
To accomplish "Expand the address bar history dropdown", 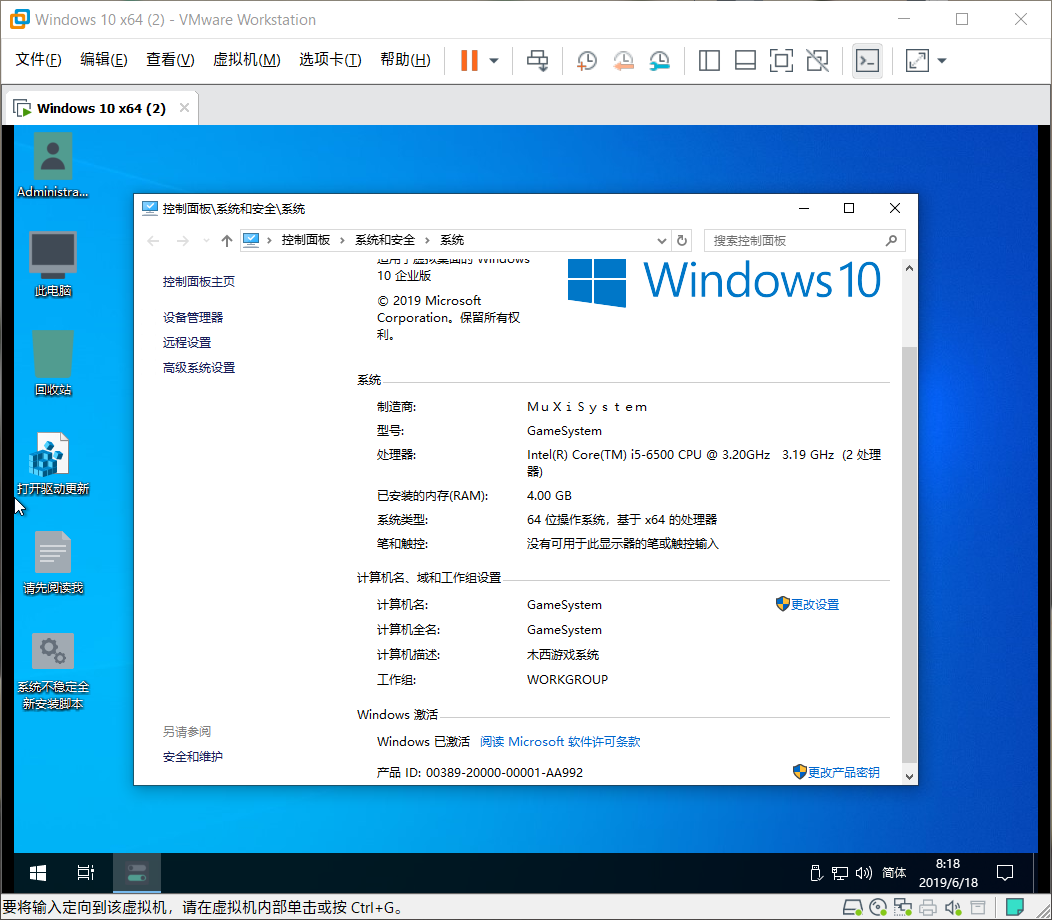I will [662, 240].
